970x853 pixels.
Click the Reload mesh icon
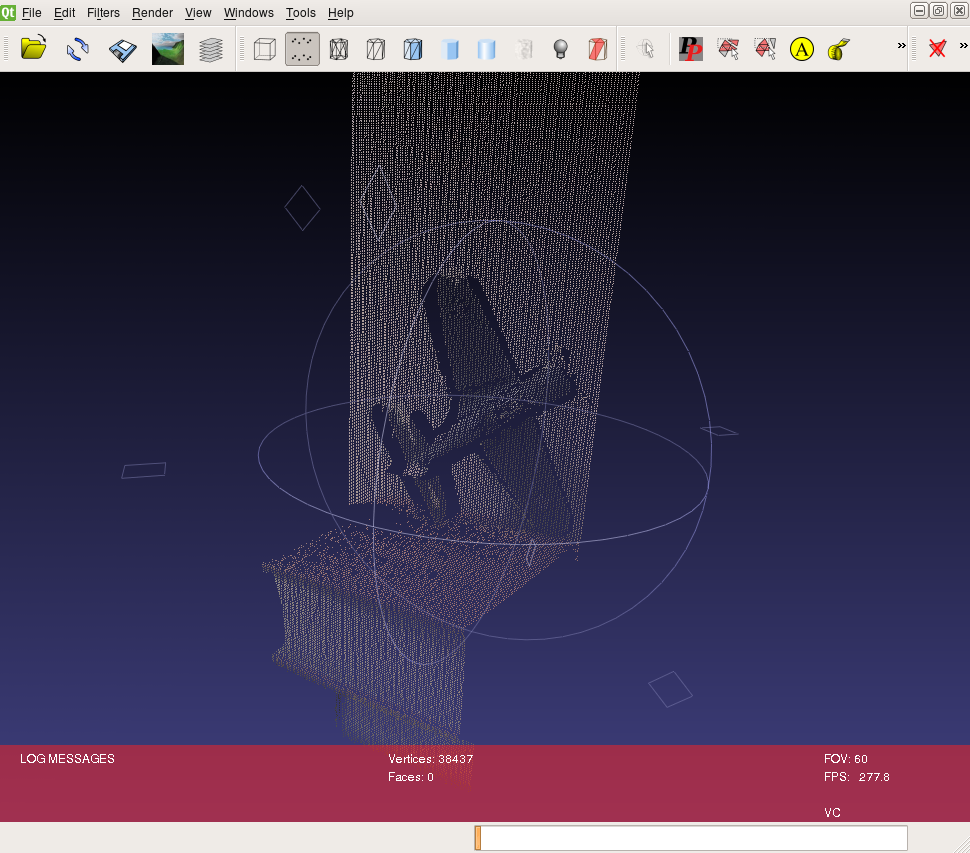point(78,48)
